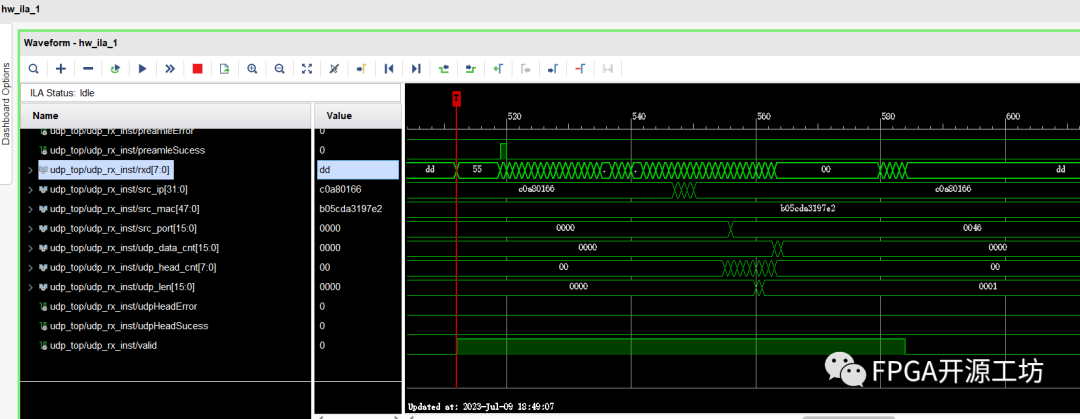This screenshot has width=1080, height=419.
Task: Toggle auto re-trigger mode
Action: pyautogui.click(x=115, y=69)
